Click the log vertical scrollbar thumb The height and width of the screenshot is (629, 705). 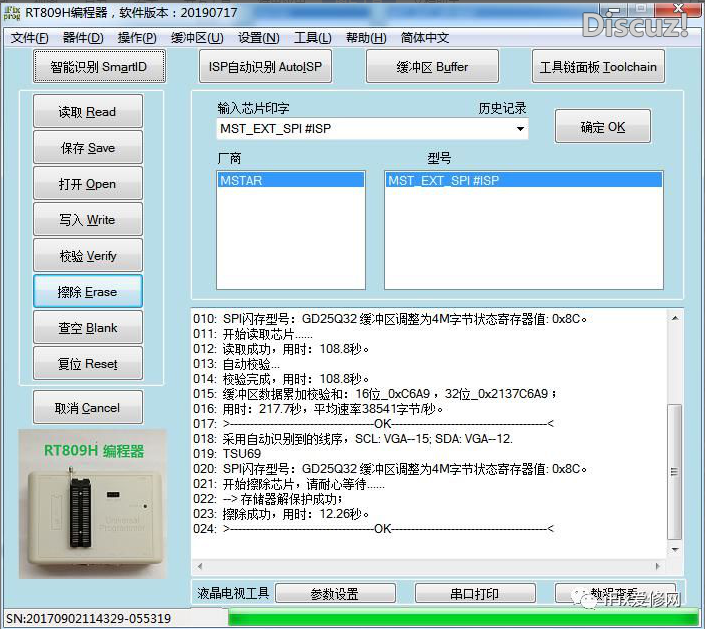pyautogui.click(x=674, y=471)
